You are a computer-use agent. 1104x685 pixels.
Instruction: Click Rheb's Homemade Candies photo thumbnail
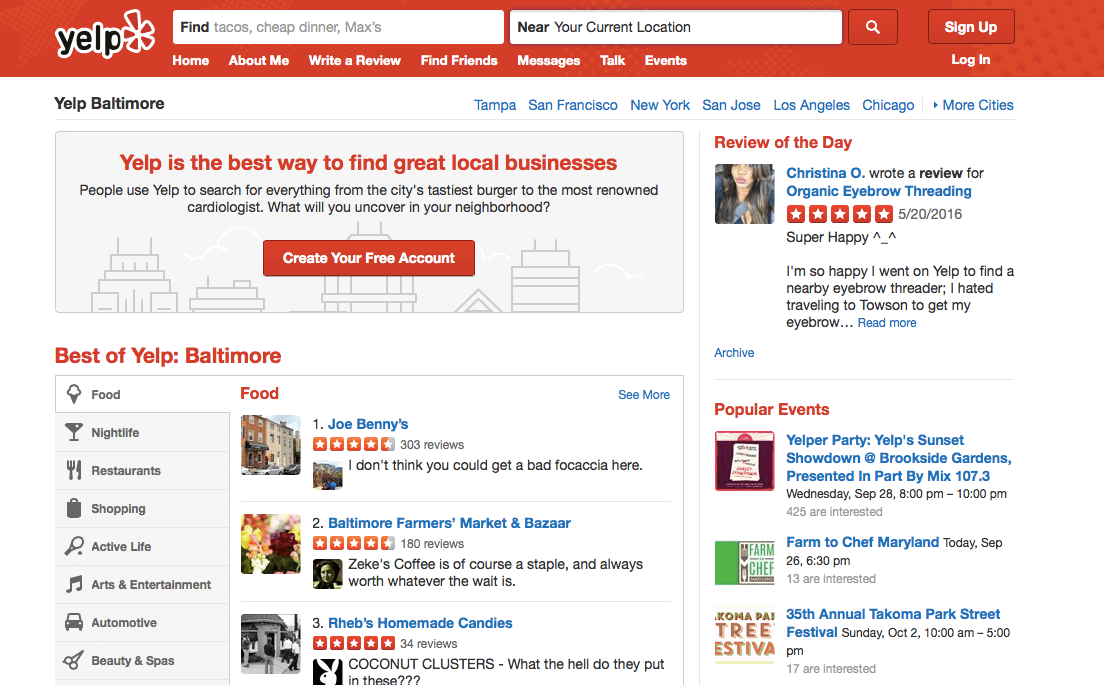pyautogui.click(x=270, y=644)
